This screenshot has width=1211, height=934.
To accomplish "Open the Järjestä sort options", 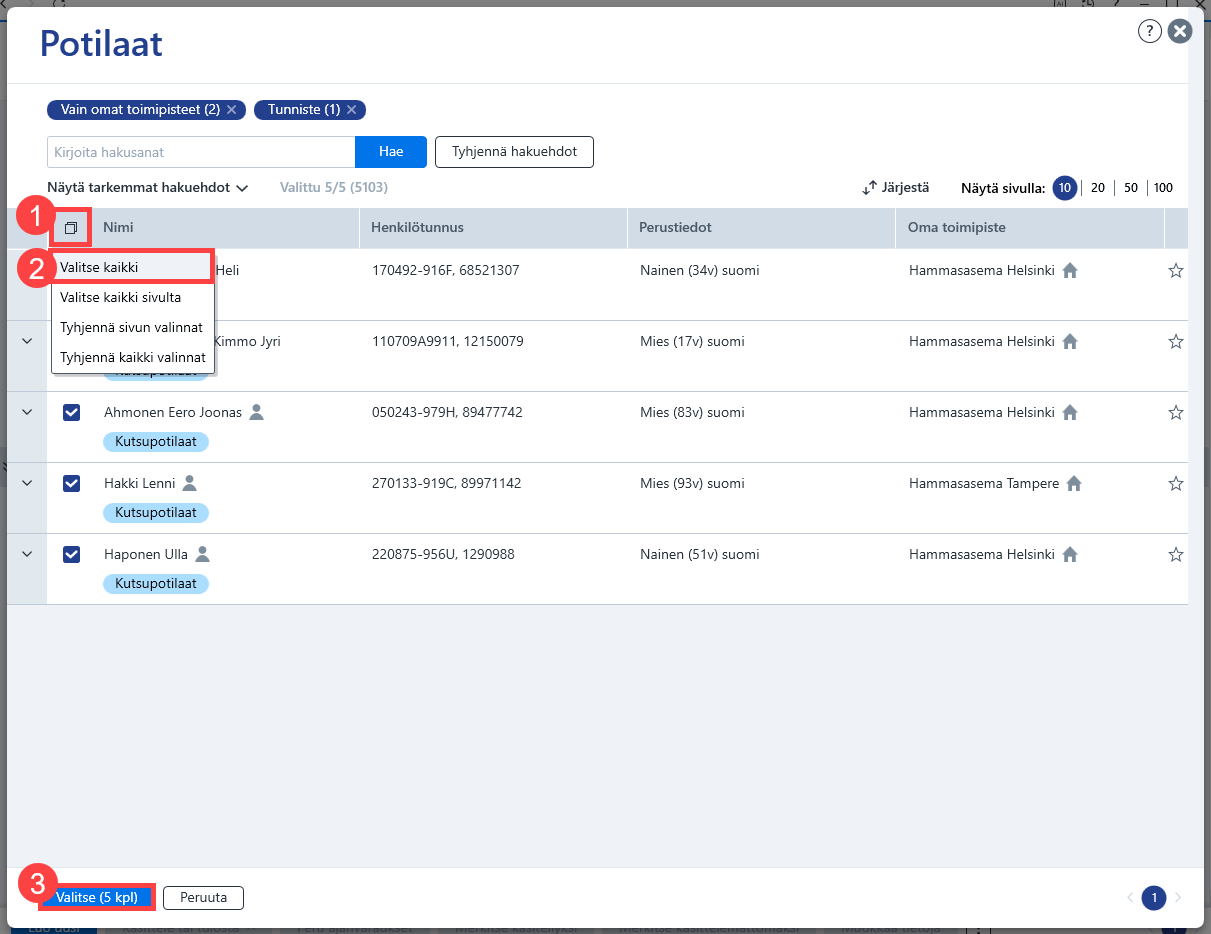I will [895, 187].
